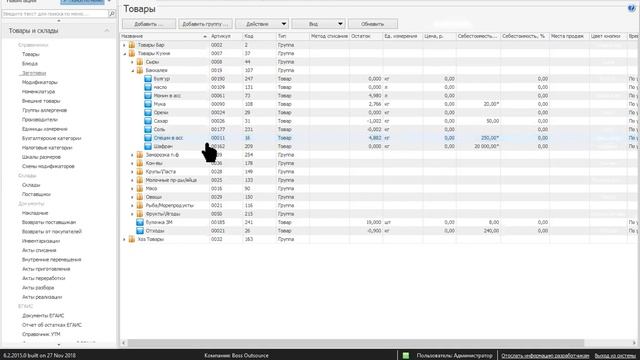Image resolution: width=640 pixels, height=360 pixels.
Task: Open Инвентаризации in navigation menu
Action: (41, 241)
